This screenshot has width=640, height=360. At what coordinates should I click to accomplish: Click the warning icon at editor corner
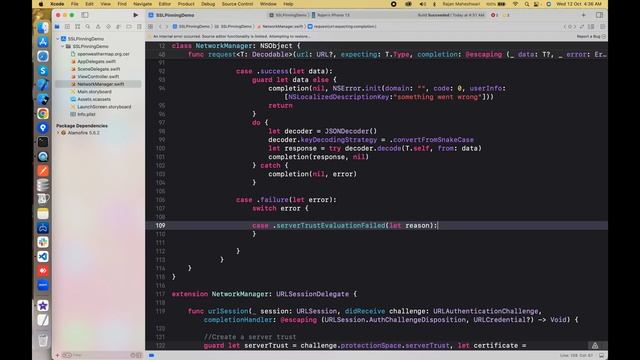tap(595, 345)
